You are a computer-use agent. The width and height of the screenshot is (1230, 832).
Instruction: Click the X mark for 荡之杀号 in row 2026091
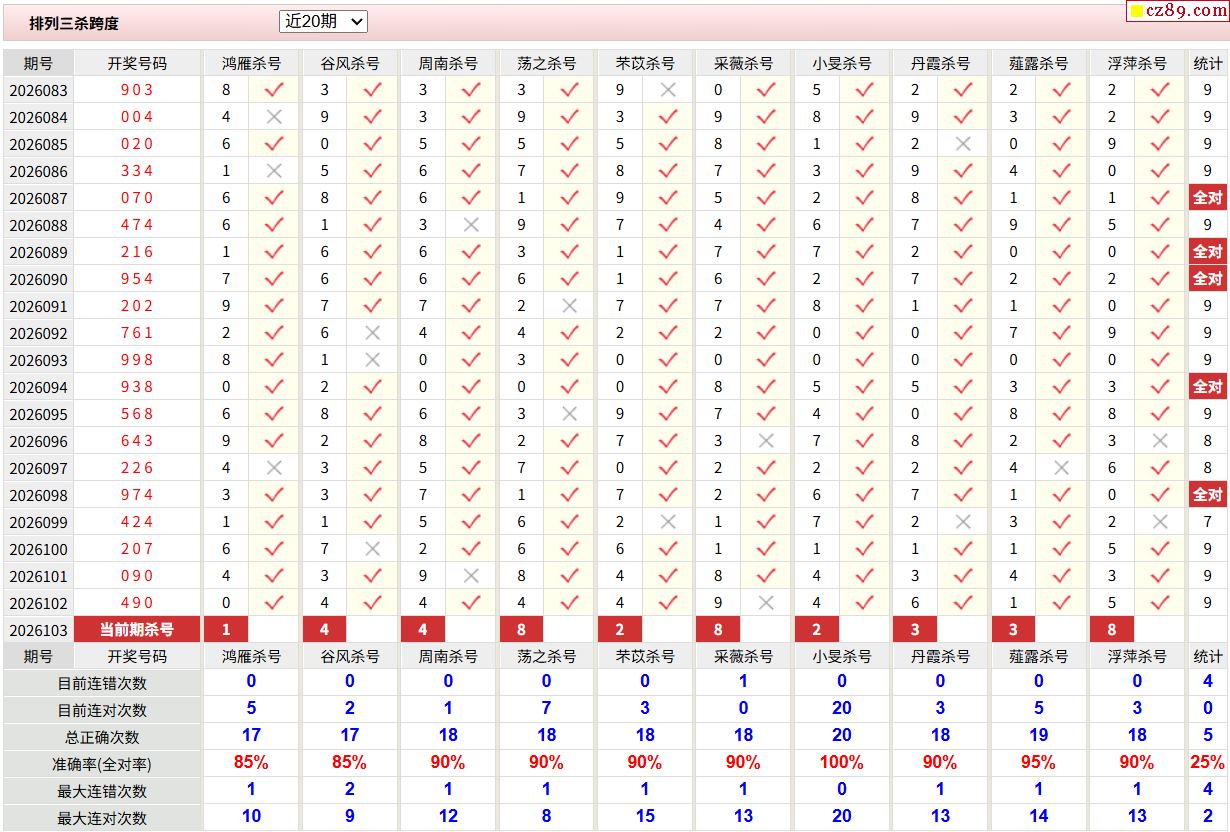click(x=570, y=306)
